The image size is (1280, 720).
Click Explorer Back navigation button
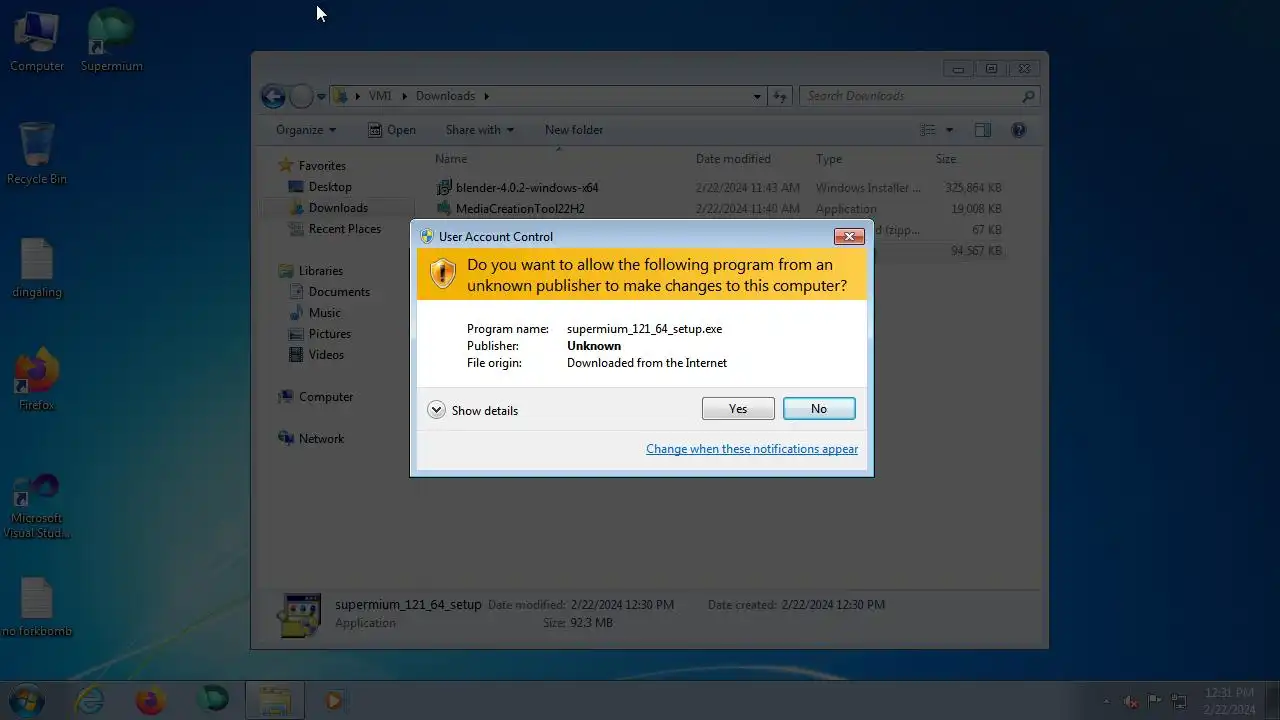pos(273,96)
